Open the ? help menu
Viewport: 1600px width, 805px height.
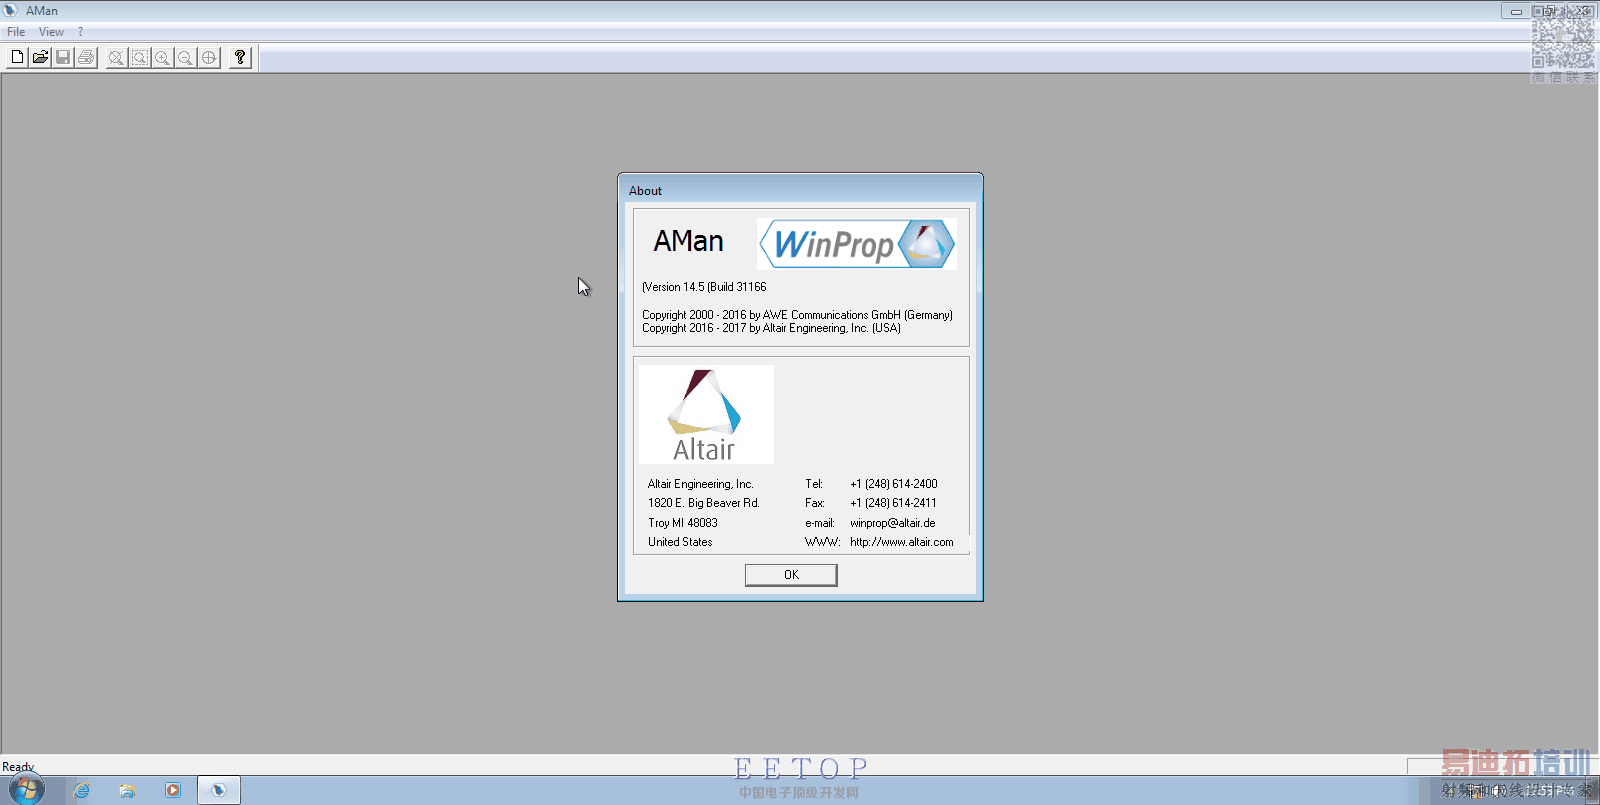(81, 32)
